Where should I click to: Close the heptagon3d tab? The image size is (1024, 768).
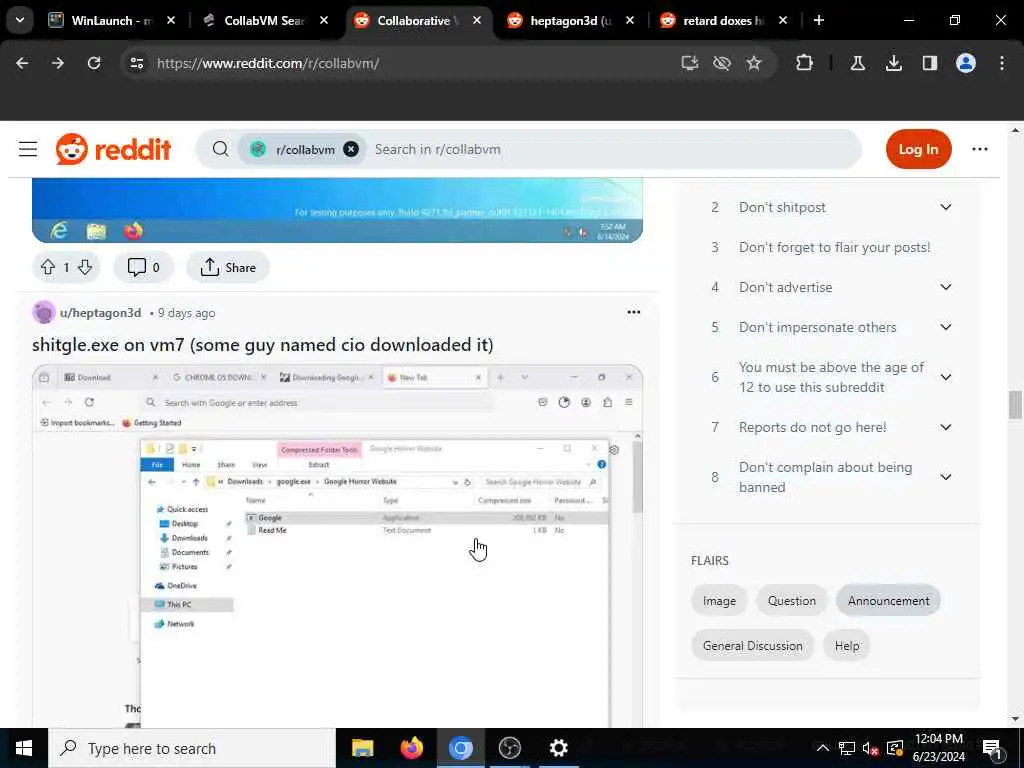coord(630,20)
